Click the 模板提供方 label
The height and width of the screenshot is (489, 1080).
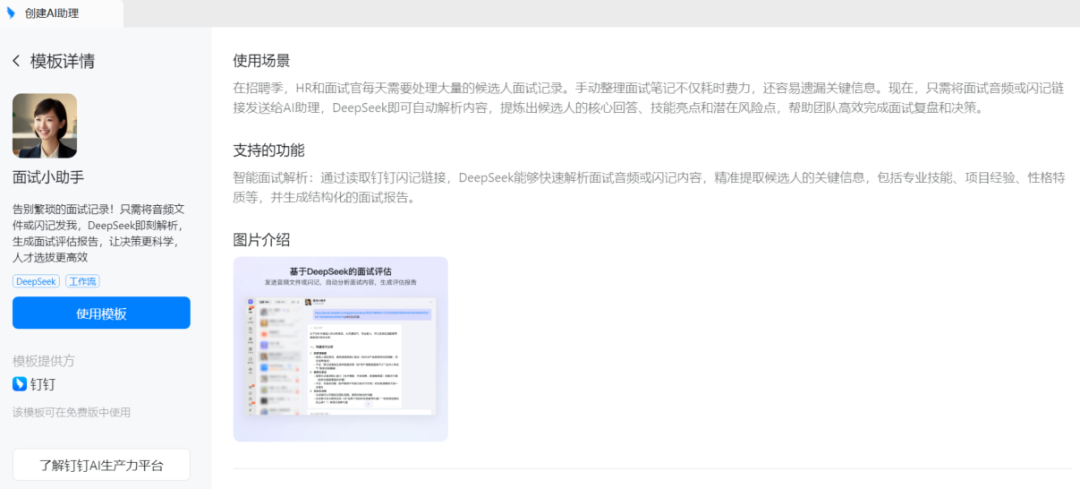click(x=41, y=362)
